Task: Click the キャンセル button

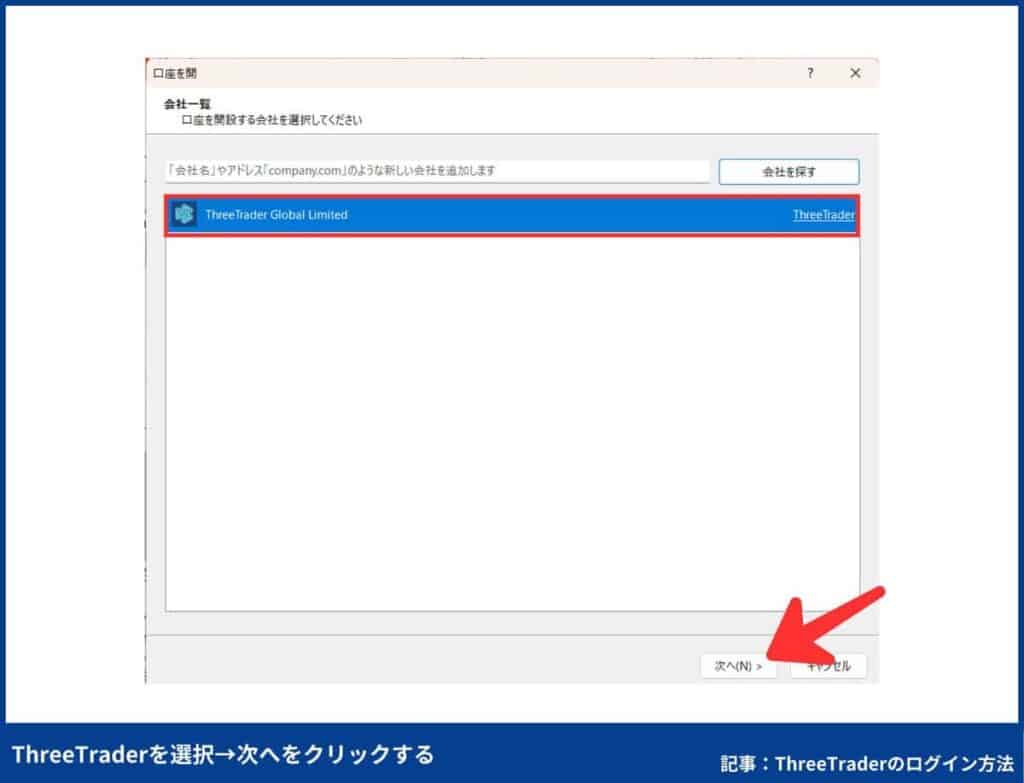Action: coord(829,666)
